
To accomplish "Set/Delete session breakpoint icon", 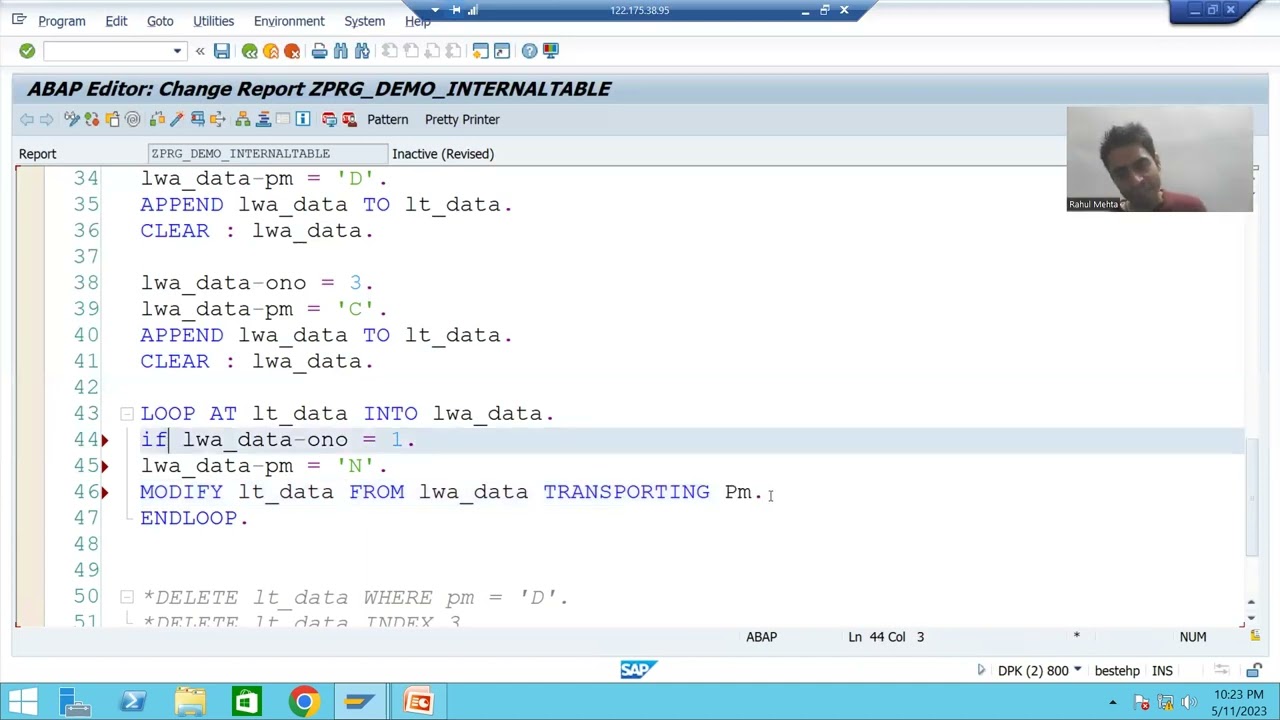I will [x=329, y=119].
